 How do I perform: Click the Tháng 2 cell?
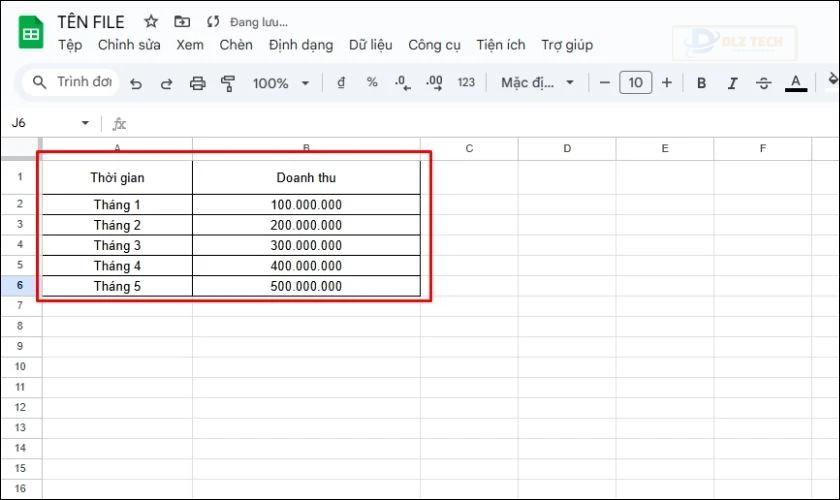click(117, 225)
